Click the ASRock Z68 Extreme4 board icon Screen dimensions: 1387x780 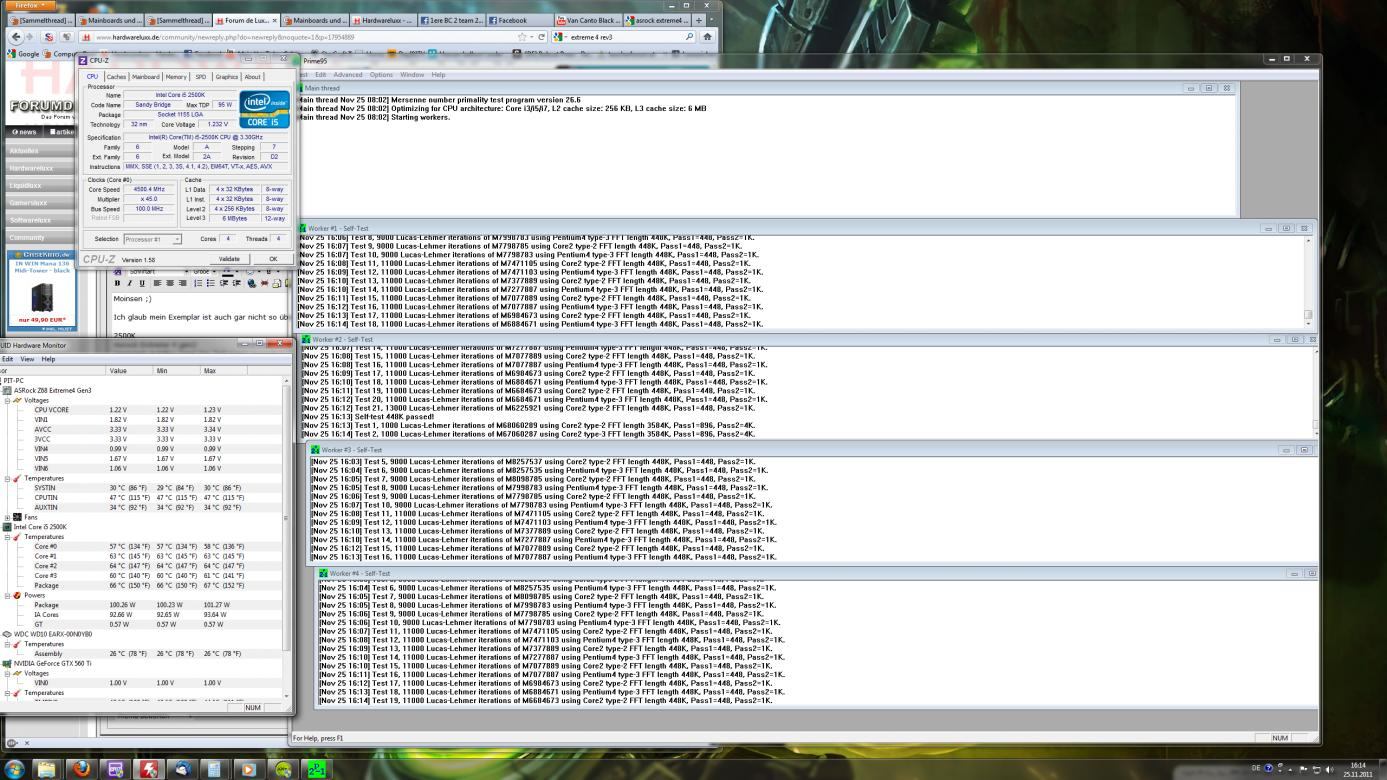coord(8,390)
